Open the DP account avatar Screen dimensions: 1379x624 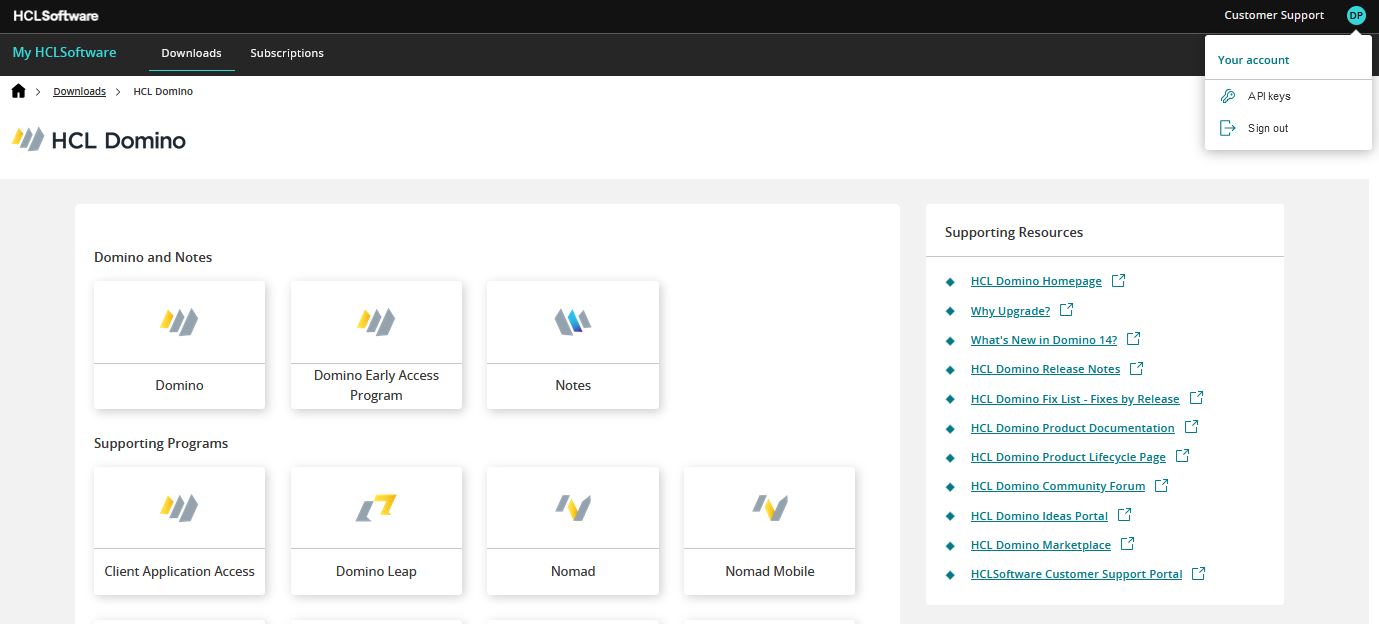tap(1356, 15)
